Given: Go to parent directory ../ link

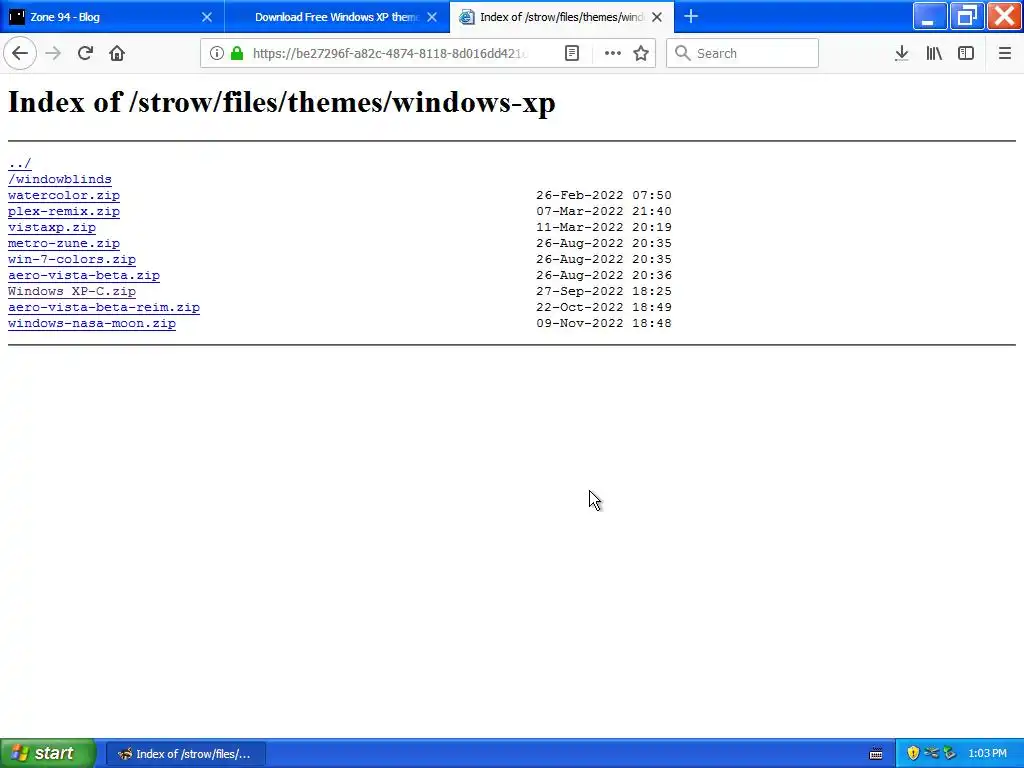Looking at the screenshot, I should (x=20, y=163).
